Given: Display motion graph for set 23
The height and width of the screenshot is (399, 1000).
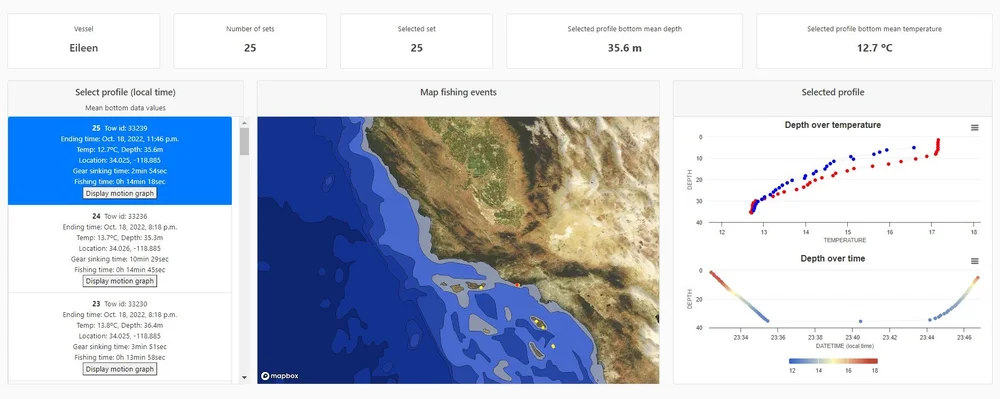Looking at the screenshot, I should click(120, 369).
